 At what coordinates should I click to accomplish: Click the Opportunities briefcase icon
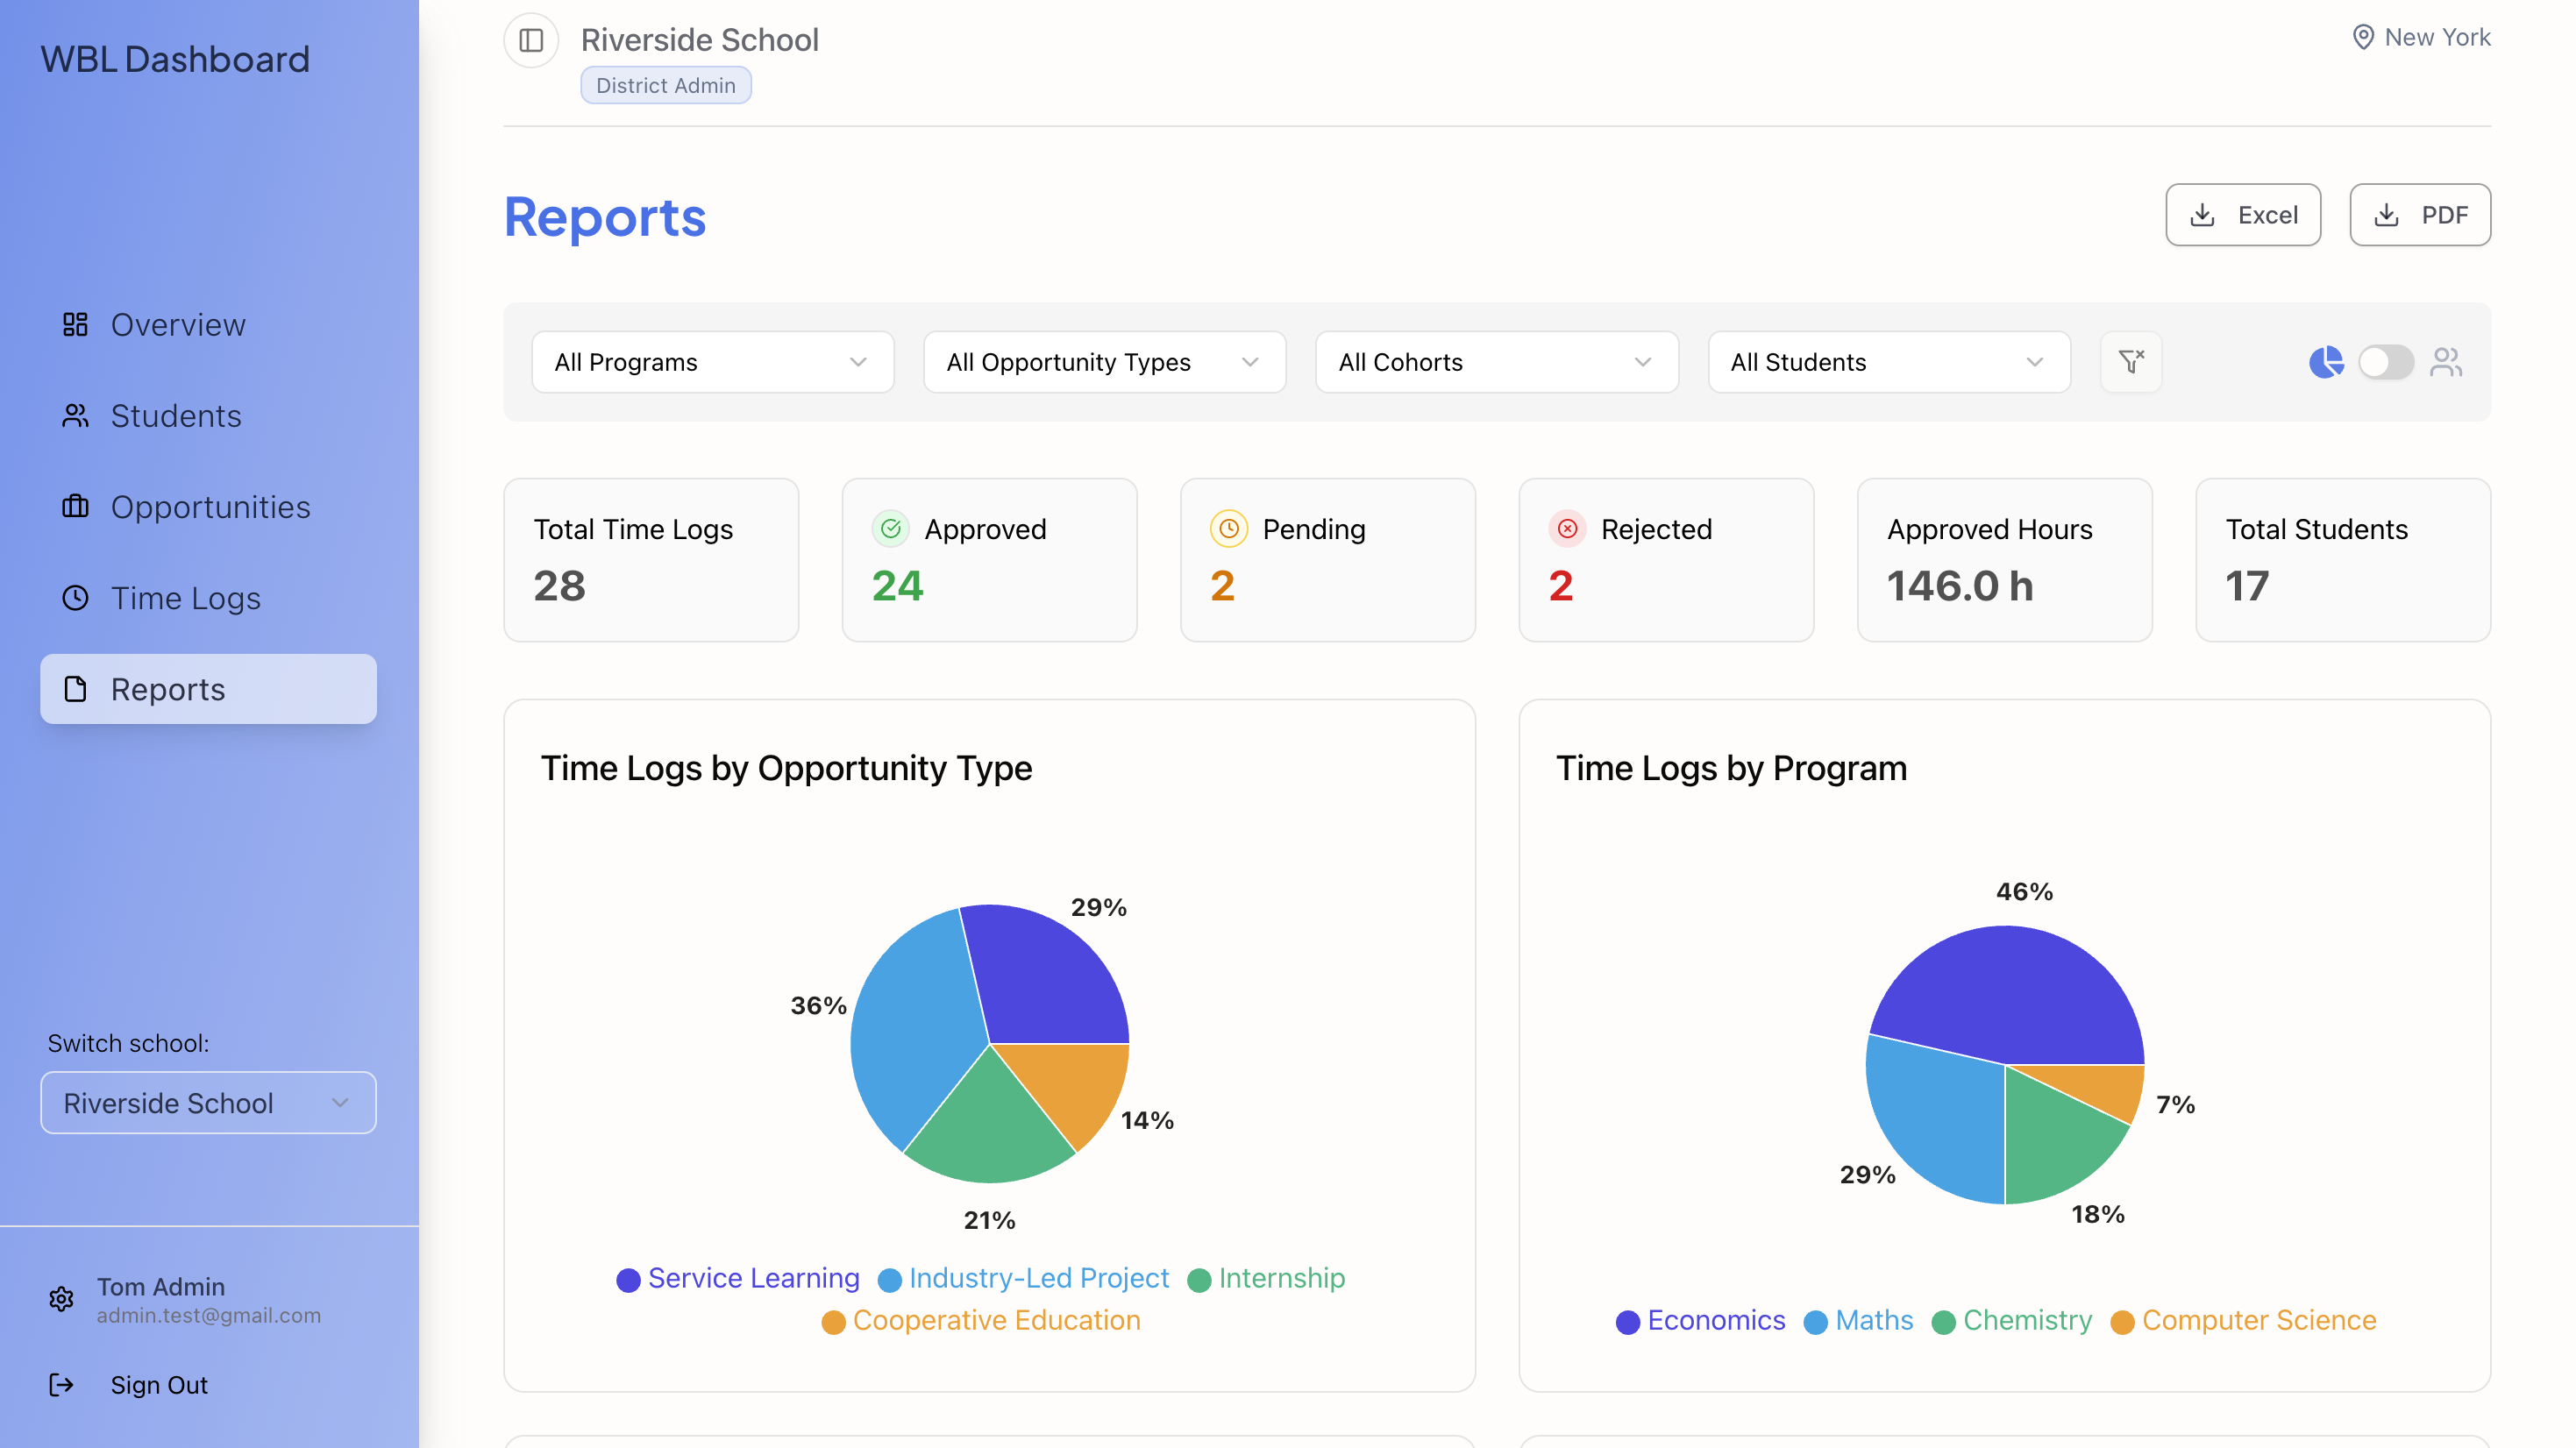coord(75,507)
